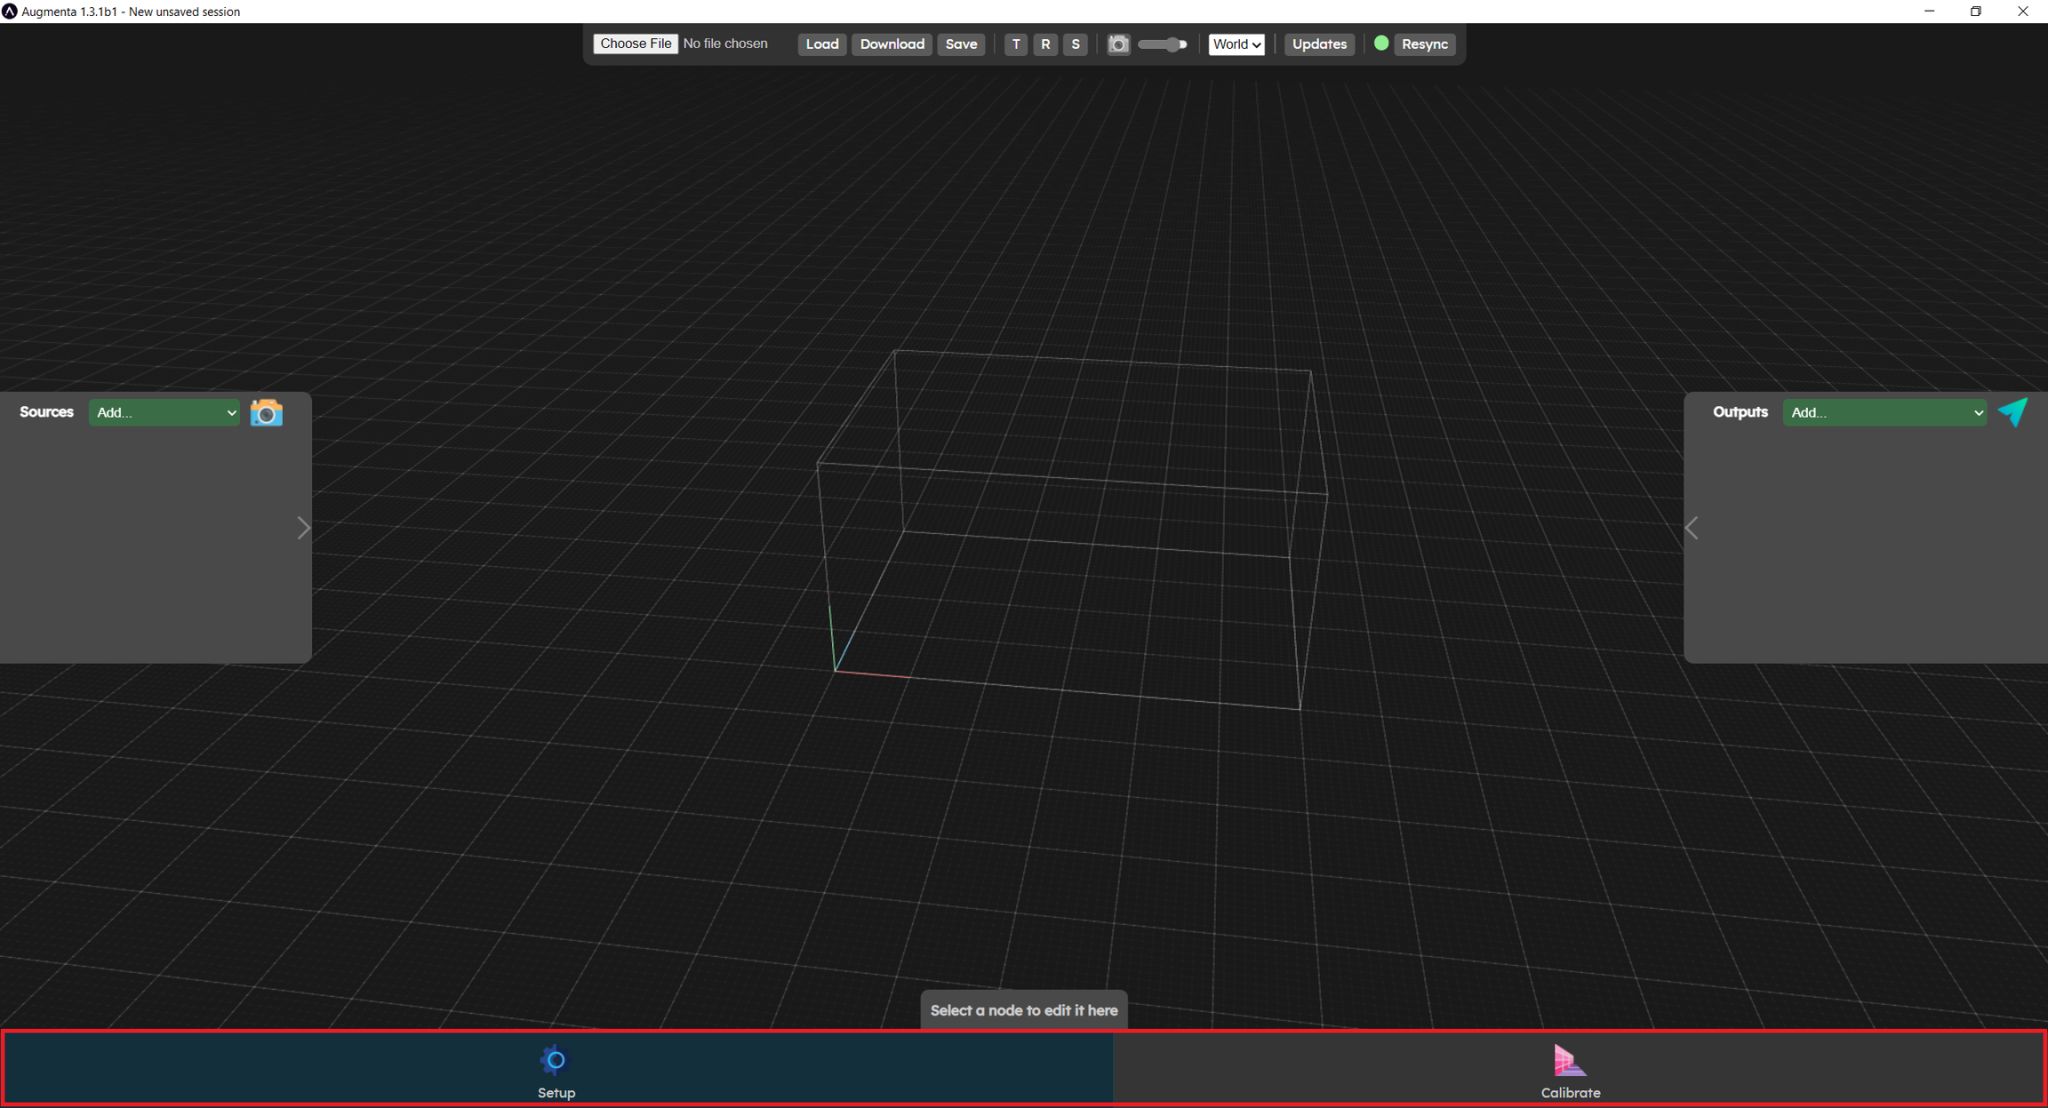
Task: Click the Load button
Action: pyautogui.click(x=820, y=44)
